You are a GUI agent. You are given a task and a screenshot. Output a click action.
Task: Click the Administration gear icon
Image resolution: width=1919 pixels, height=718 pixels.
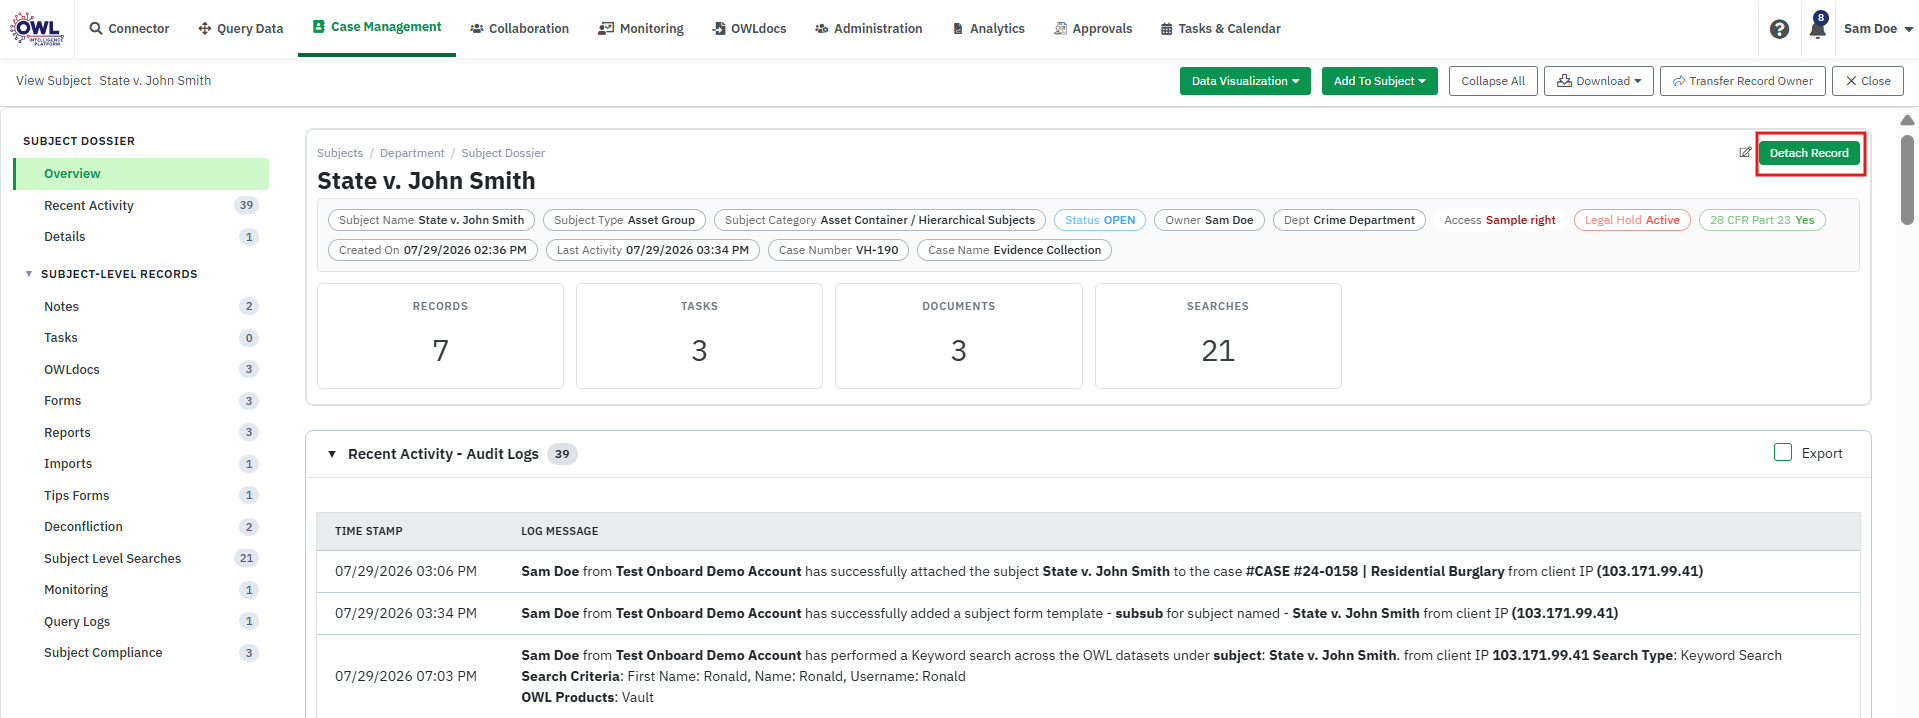click(x=822, y=29)
